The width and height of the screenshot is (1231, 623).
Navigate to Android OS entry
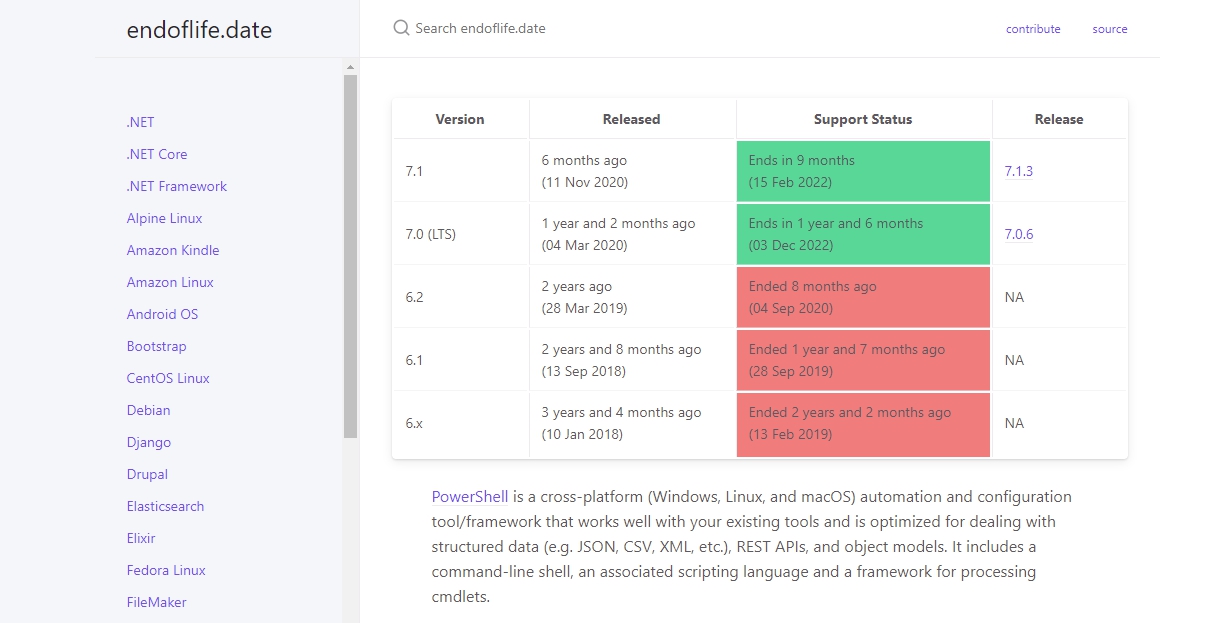click(162, 314)
